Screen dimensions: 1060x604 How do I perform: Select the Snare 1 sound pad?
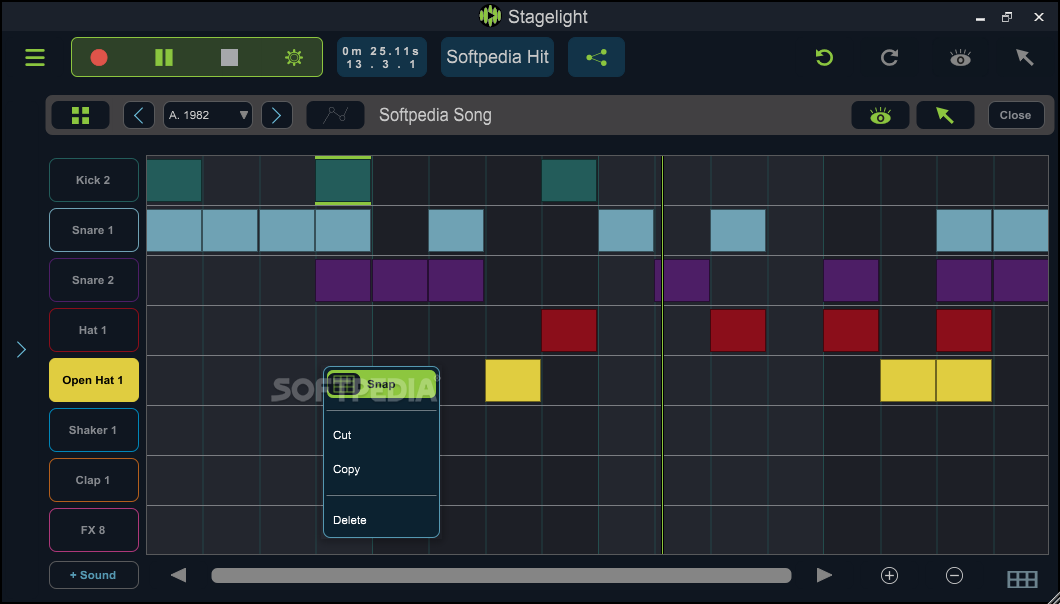tap(94, 230)
